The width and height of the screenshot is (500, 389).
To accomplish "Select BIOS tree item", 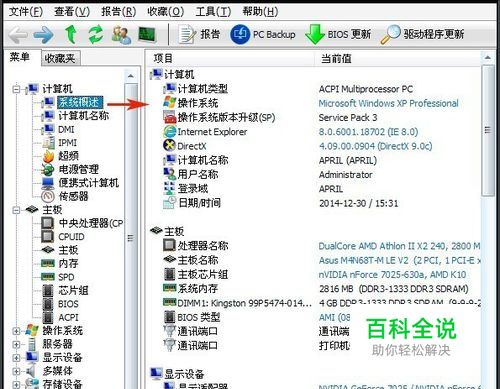I will [x=68, y=304].
